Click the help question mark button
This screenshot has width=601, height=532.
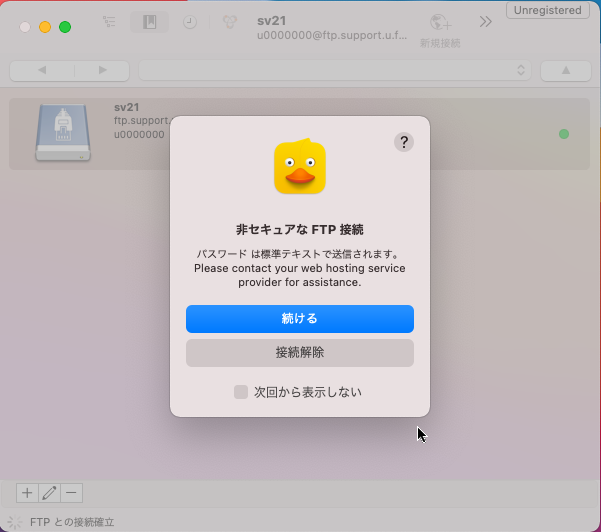[x=403, y=142]
